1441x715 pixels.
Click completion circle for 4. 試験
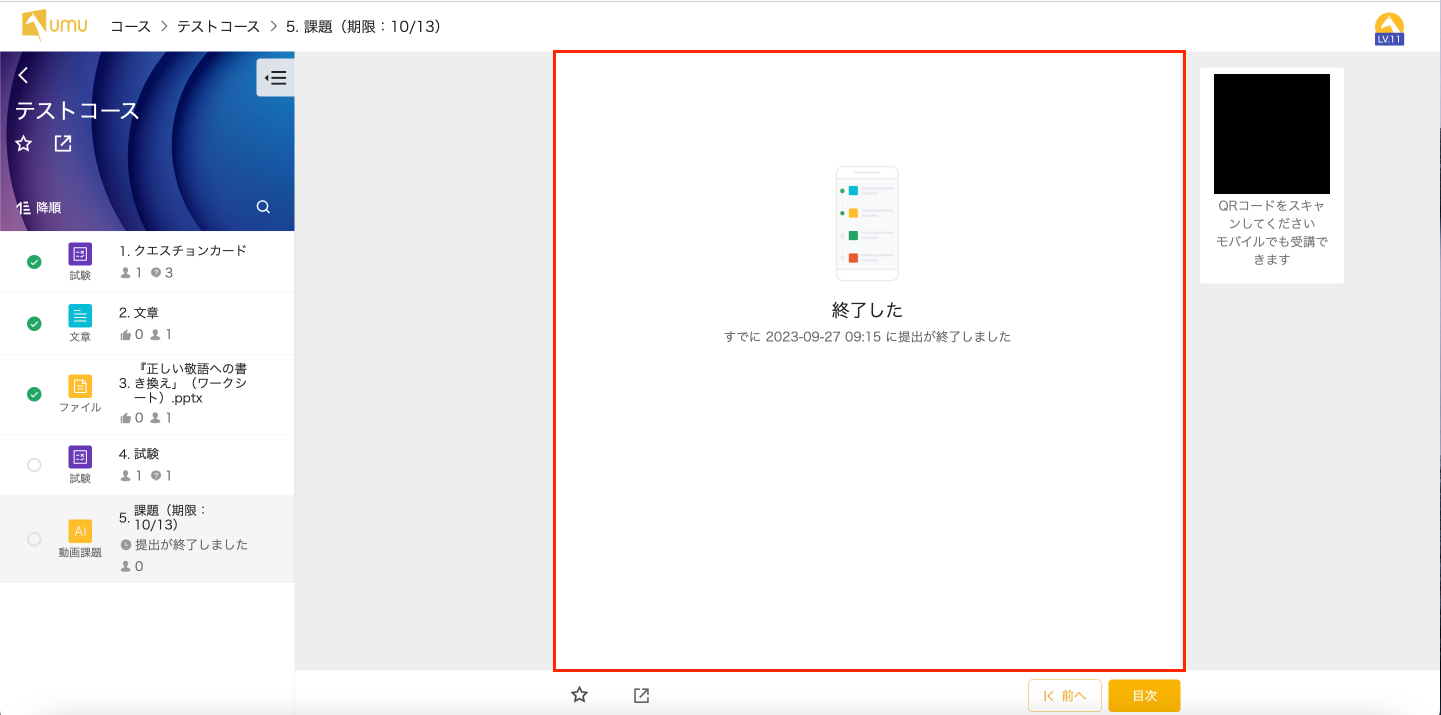(34, 465)
